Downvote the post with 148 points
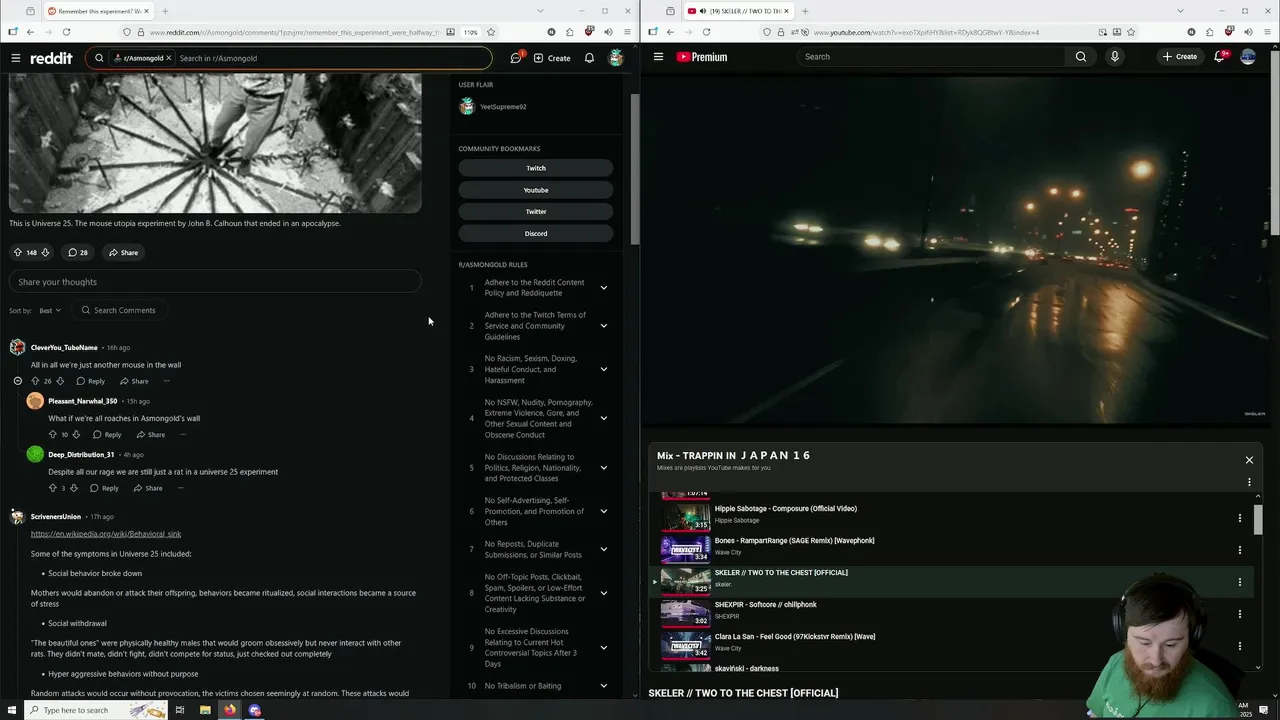Image resolution: width=1280 pixels, height=720 pixels. coord(45,252)
